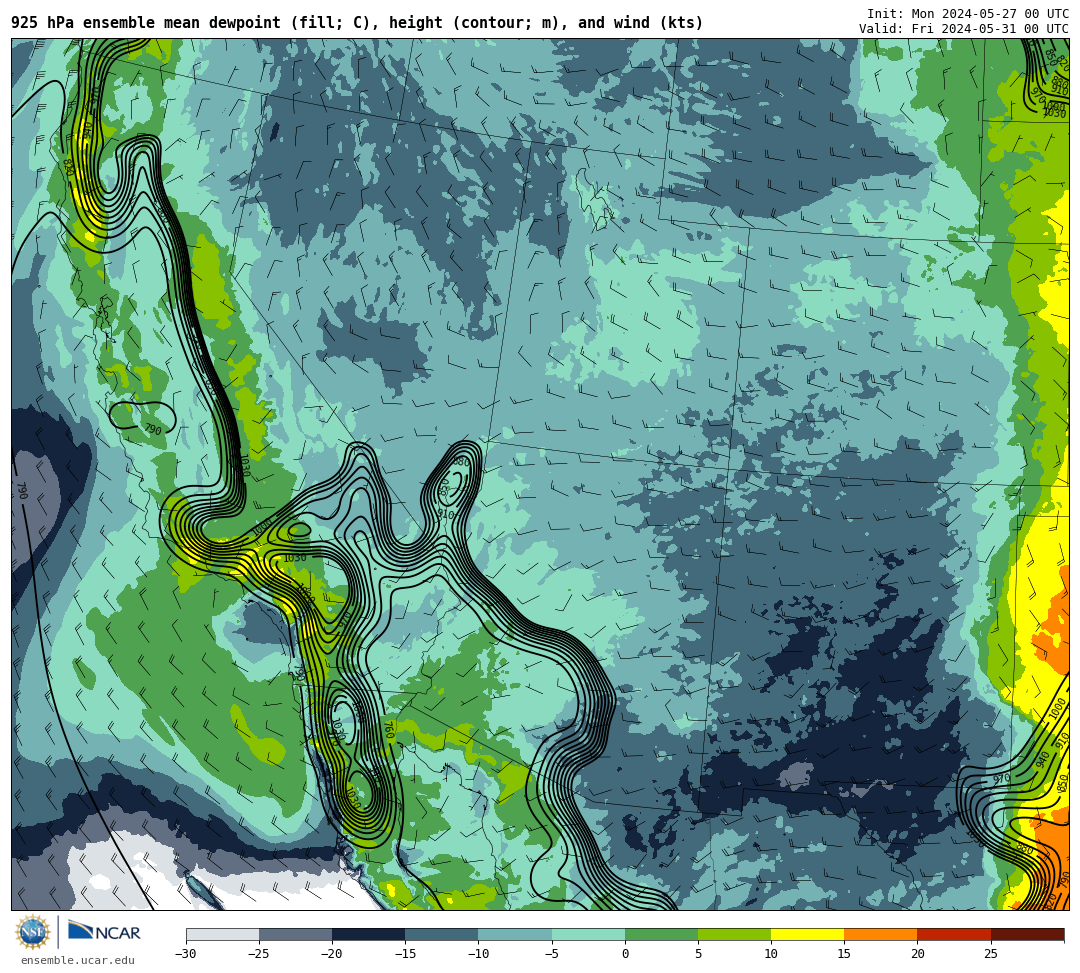Click the dark brown colorbar segment above 25
The height and width of the screenshot is (973, 1080).
tap(1027, 934)
